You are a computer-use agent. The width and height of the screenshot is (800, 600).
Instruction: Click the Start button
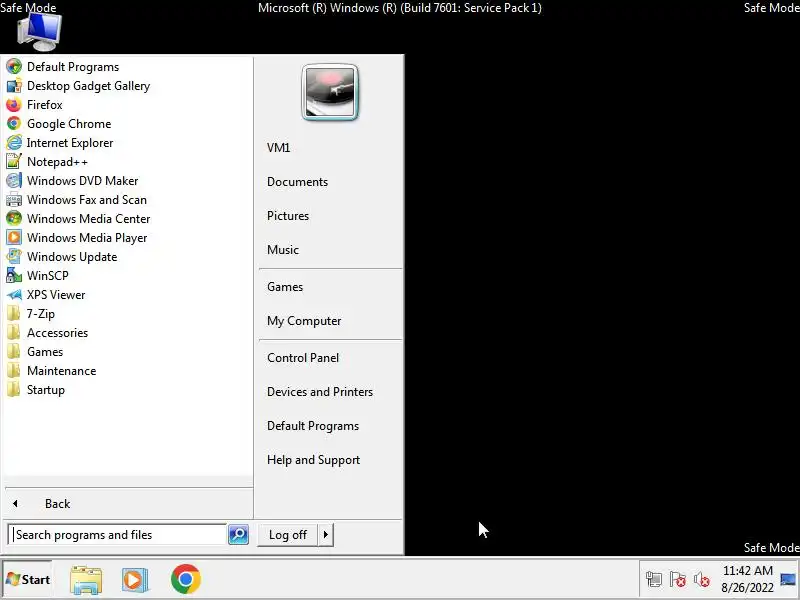point(28,580)
